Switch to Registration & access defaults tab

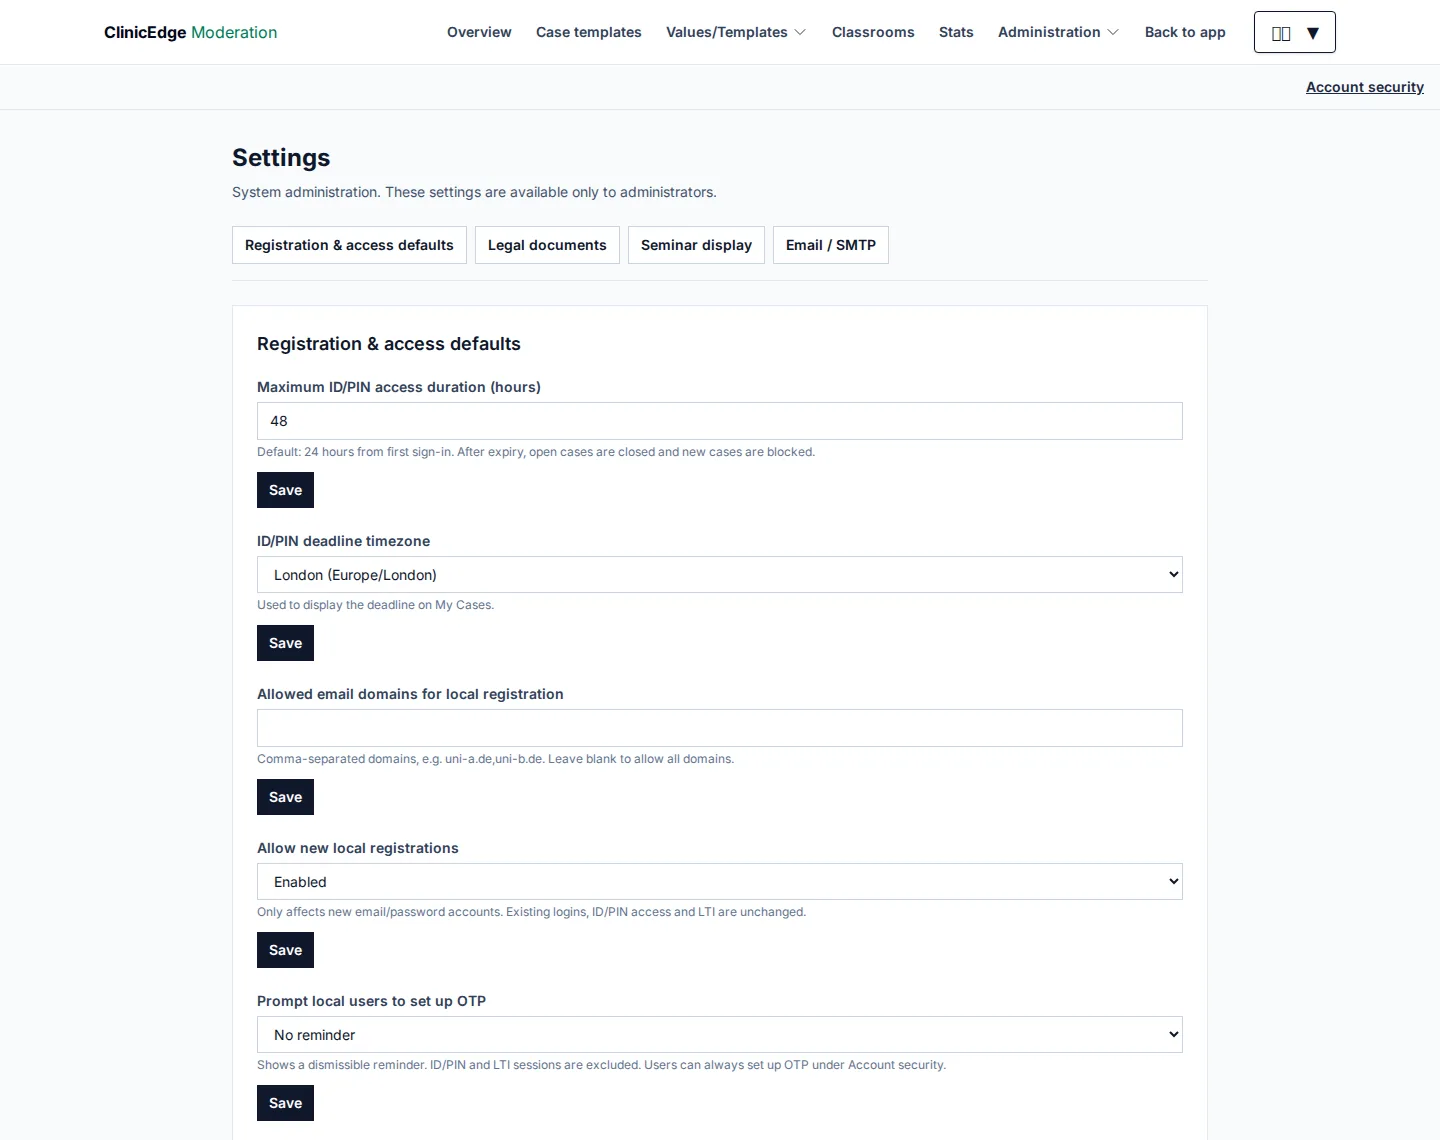tap(349, 245)
